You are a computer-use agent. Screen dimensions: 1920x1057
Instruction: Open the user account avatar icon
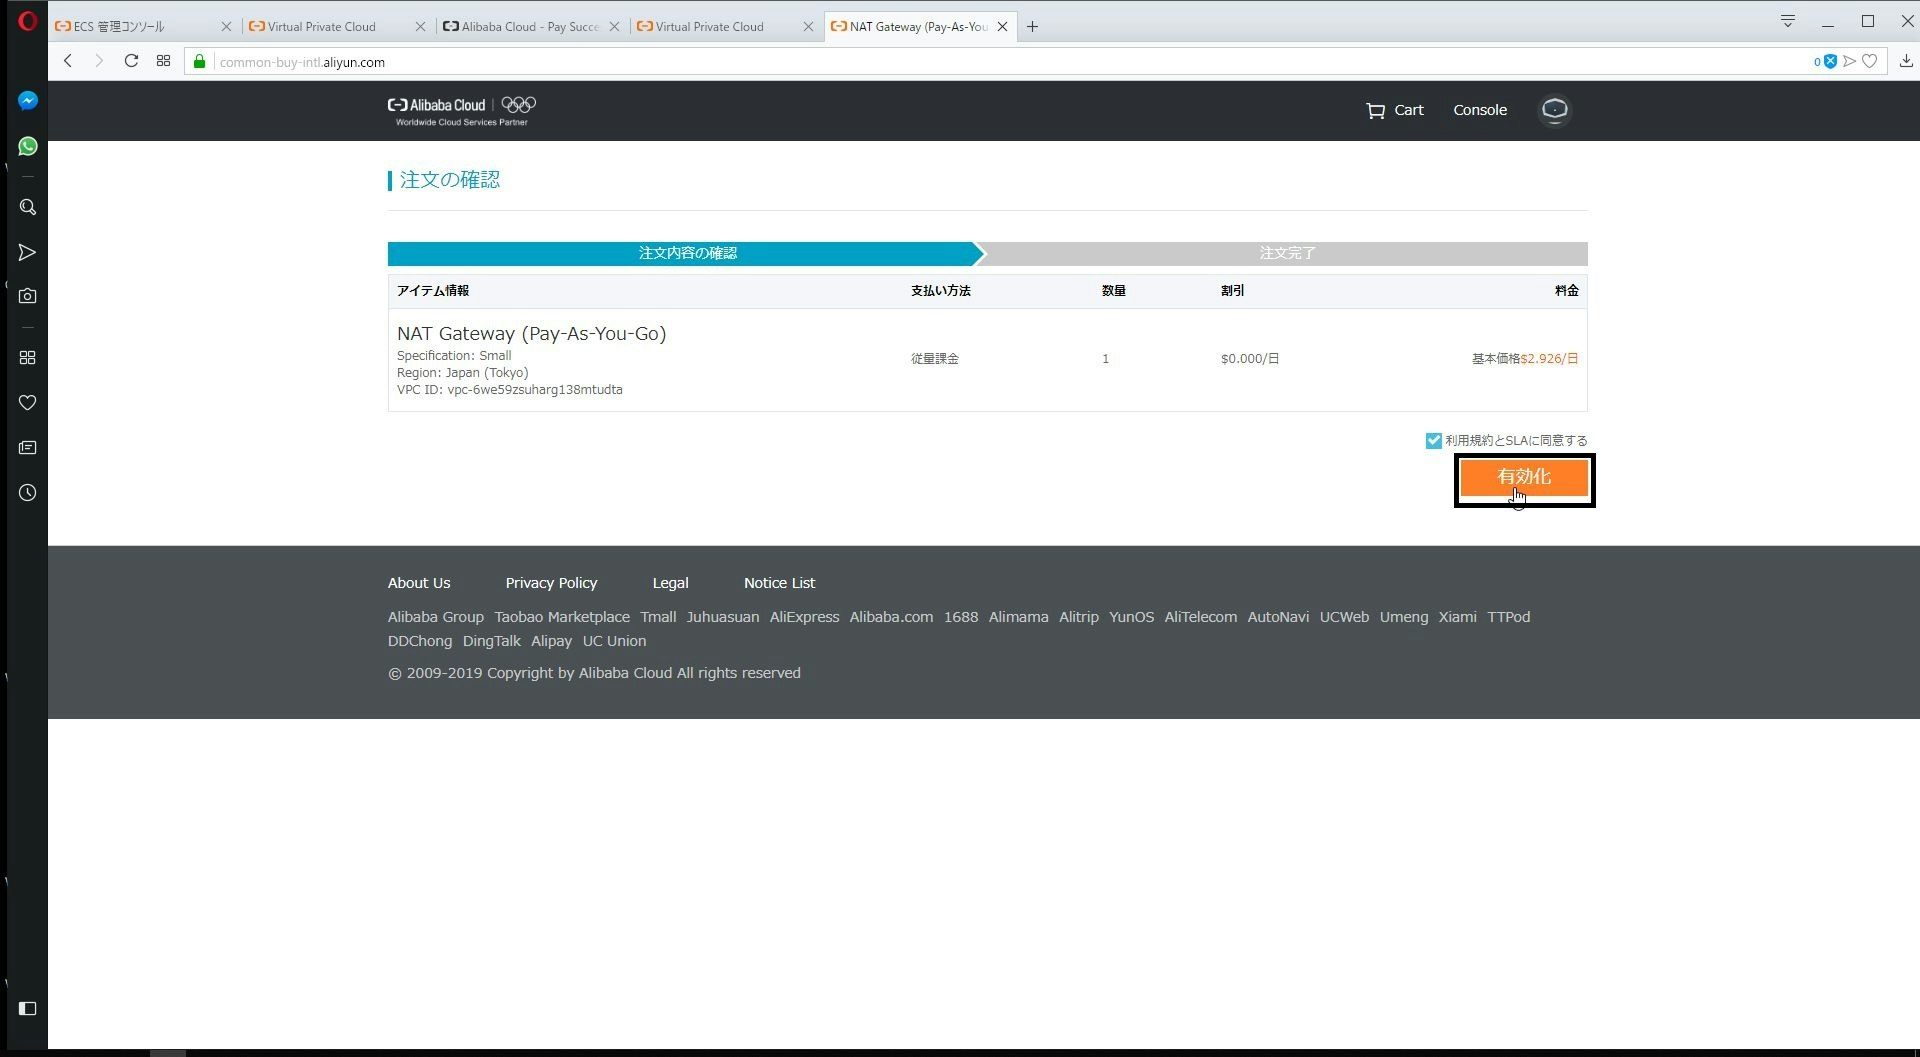[x=1554, y=110]
